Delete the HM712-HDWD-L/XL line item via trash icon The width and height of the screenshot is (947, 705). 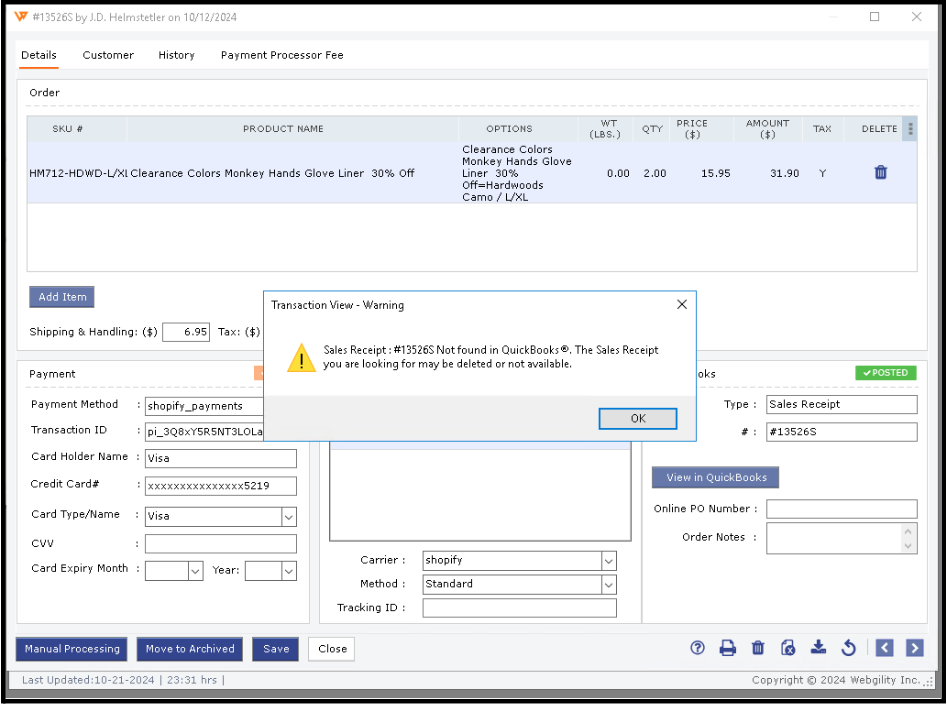[x=881, y=173]
